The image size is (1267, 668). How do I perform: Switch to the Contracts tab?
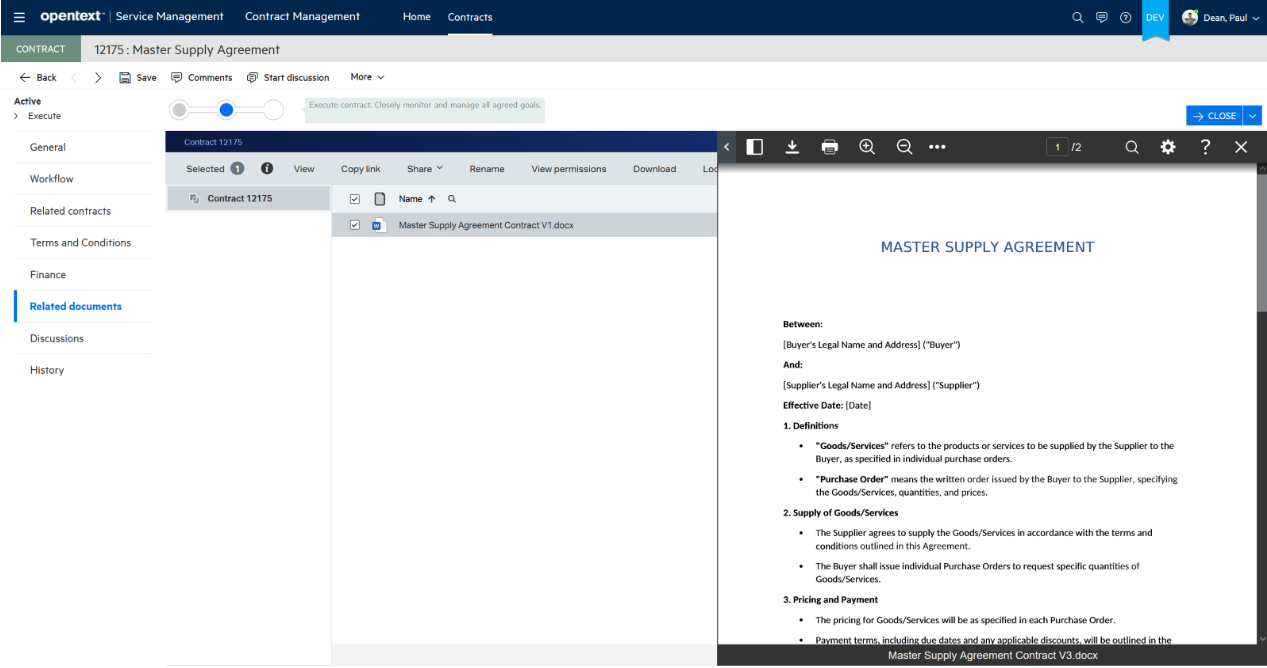pyautogui.click(x=469, y=17)
